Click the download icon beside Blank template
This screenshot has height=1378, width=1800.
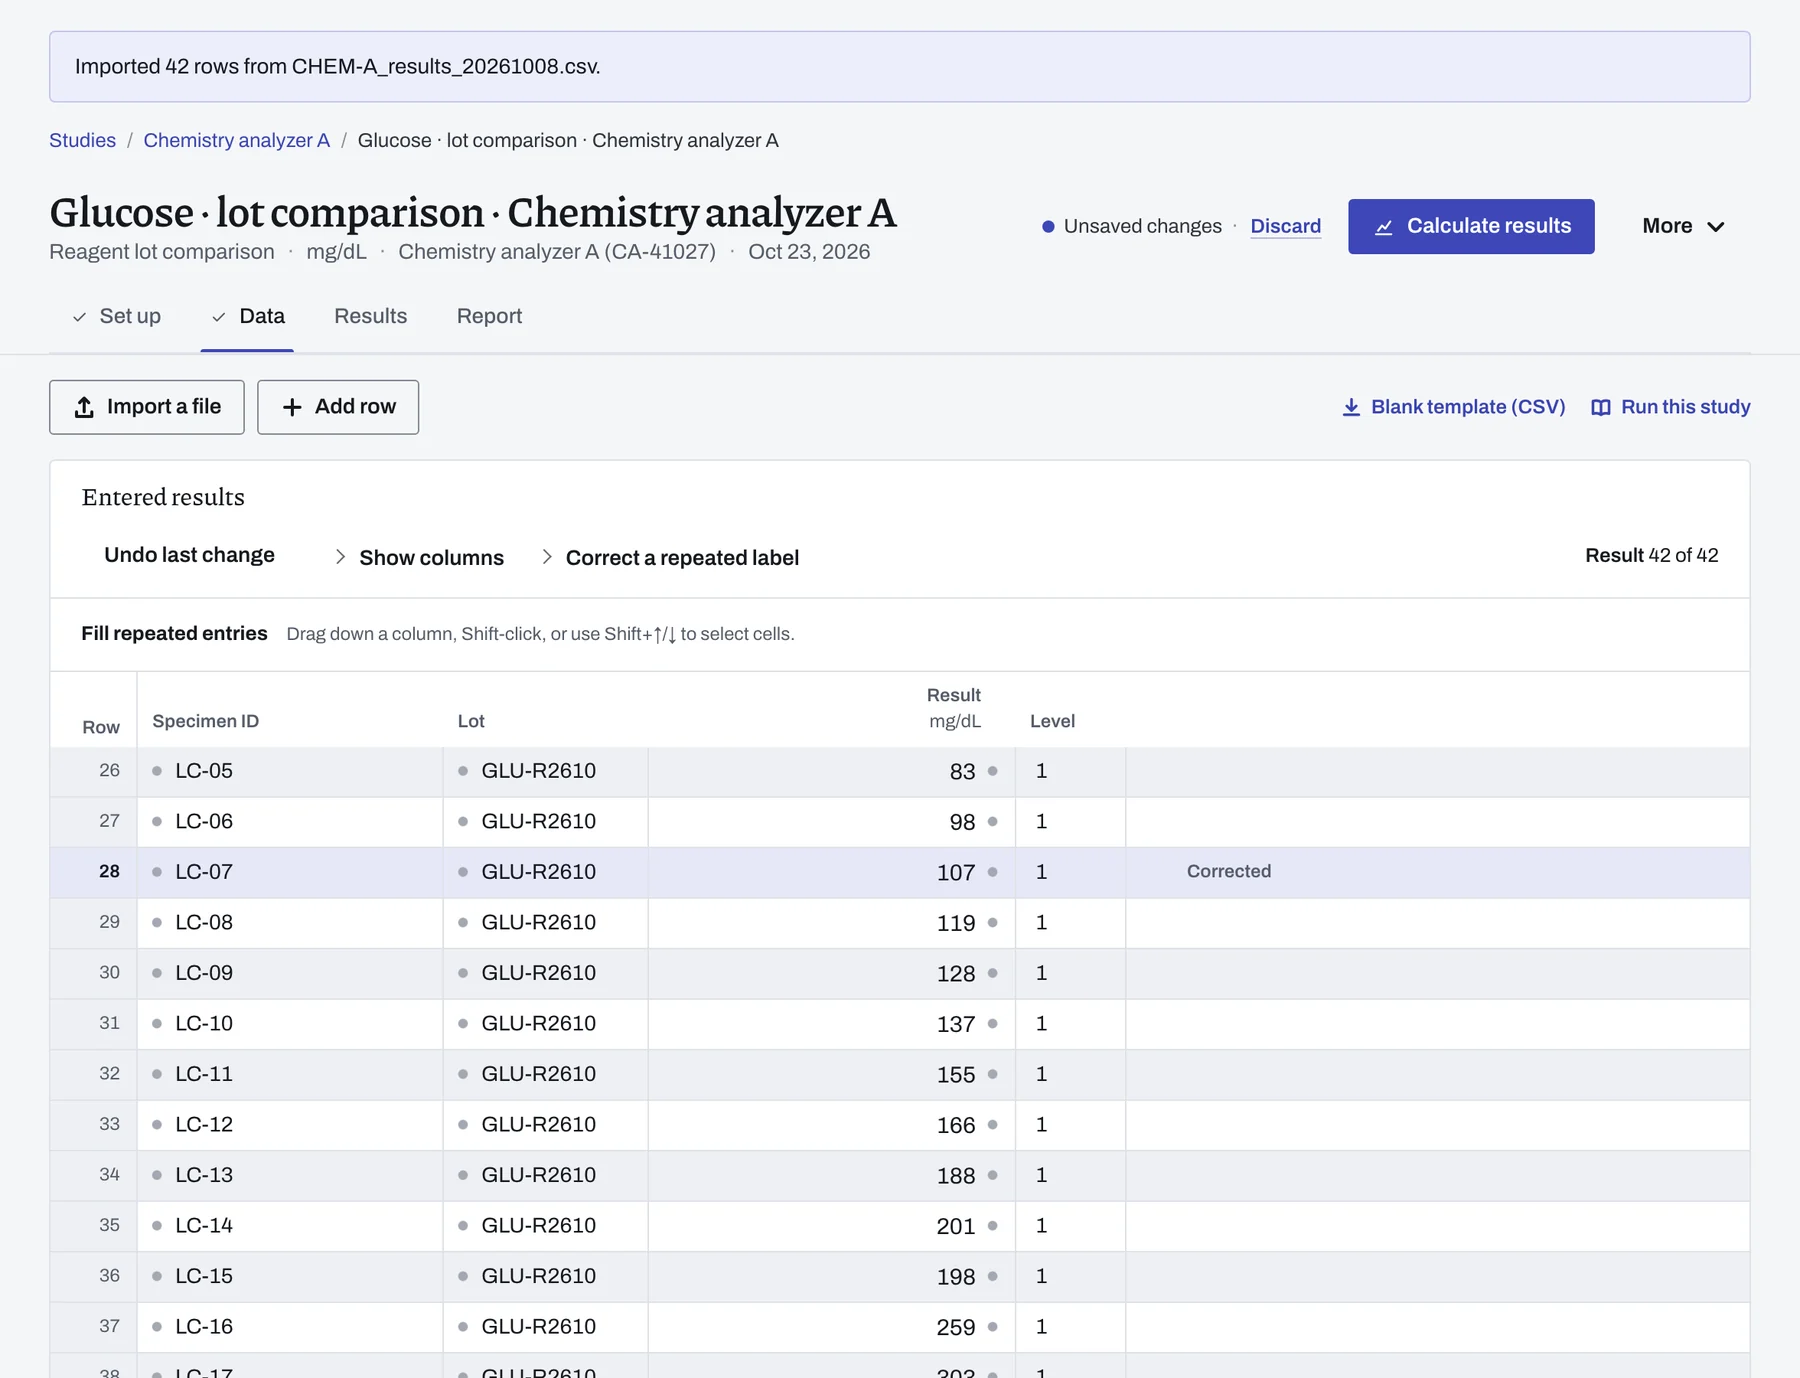[1351, 407]
